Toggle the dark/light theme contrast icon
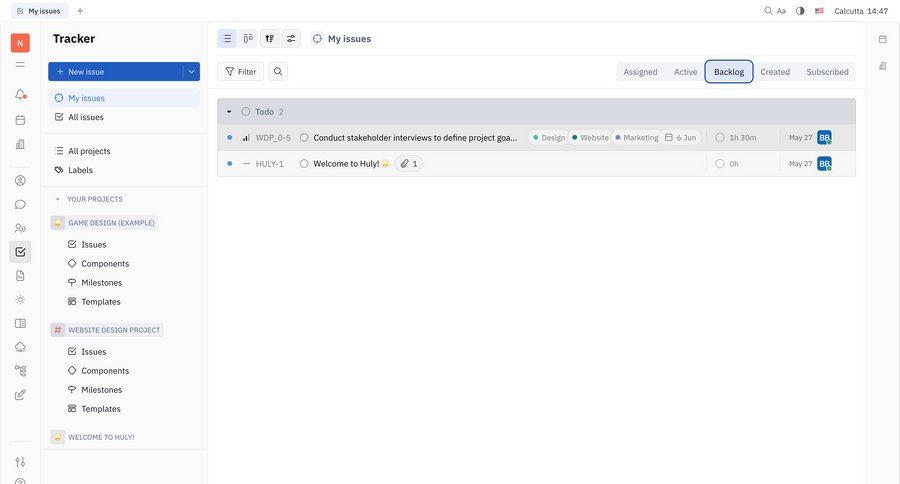The width and height of the screenshot is (900, 484). (800, 11)
